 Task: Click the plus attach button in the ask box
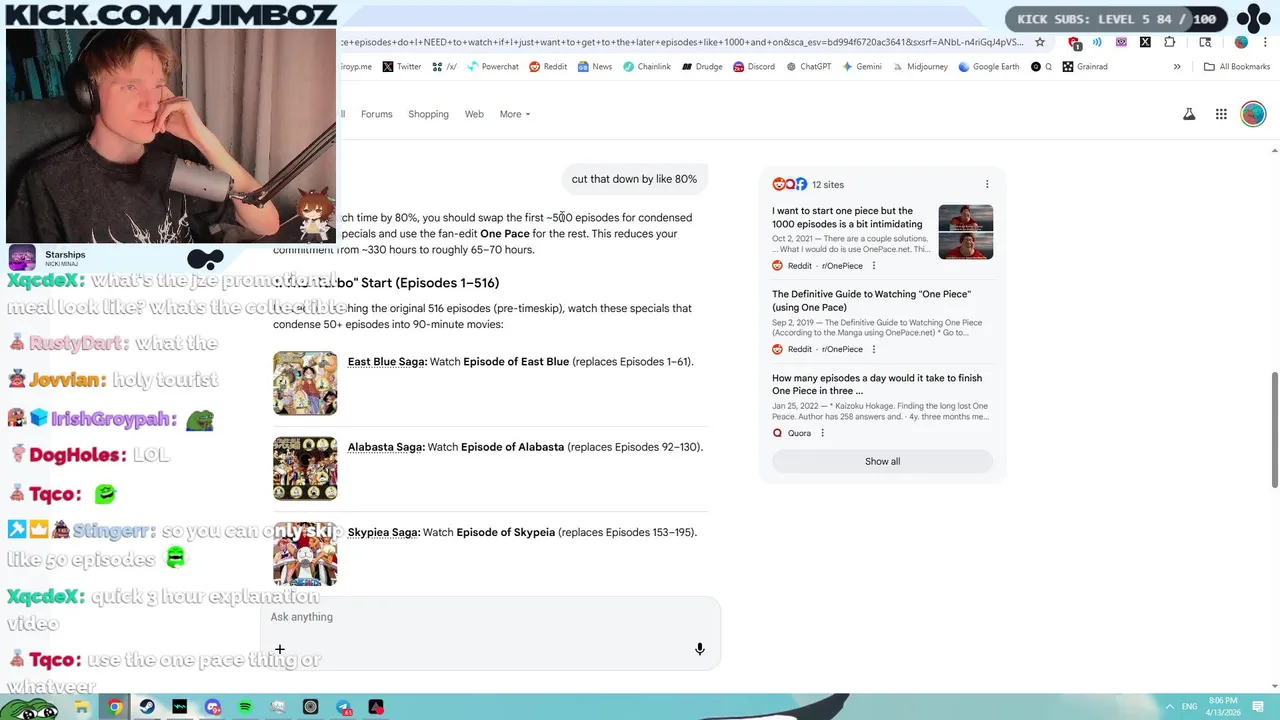coord(280,650)
